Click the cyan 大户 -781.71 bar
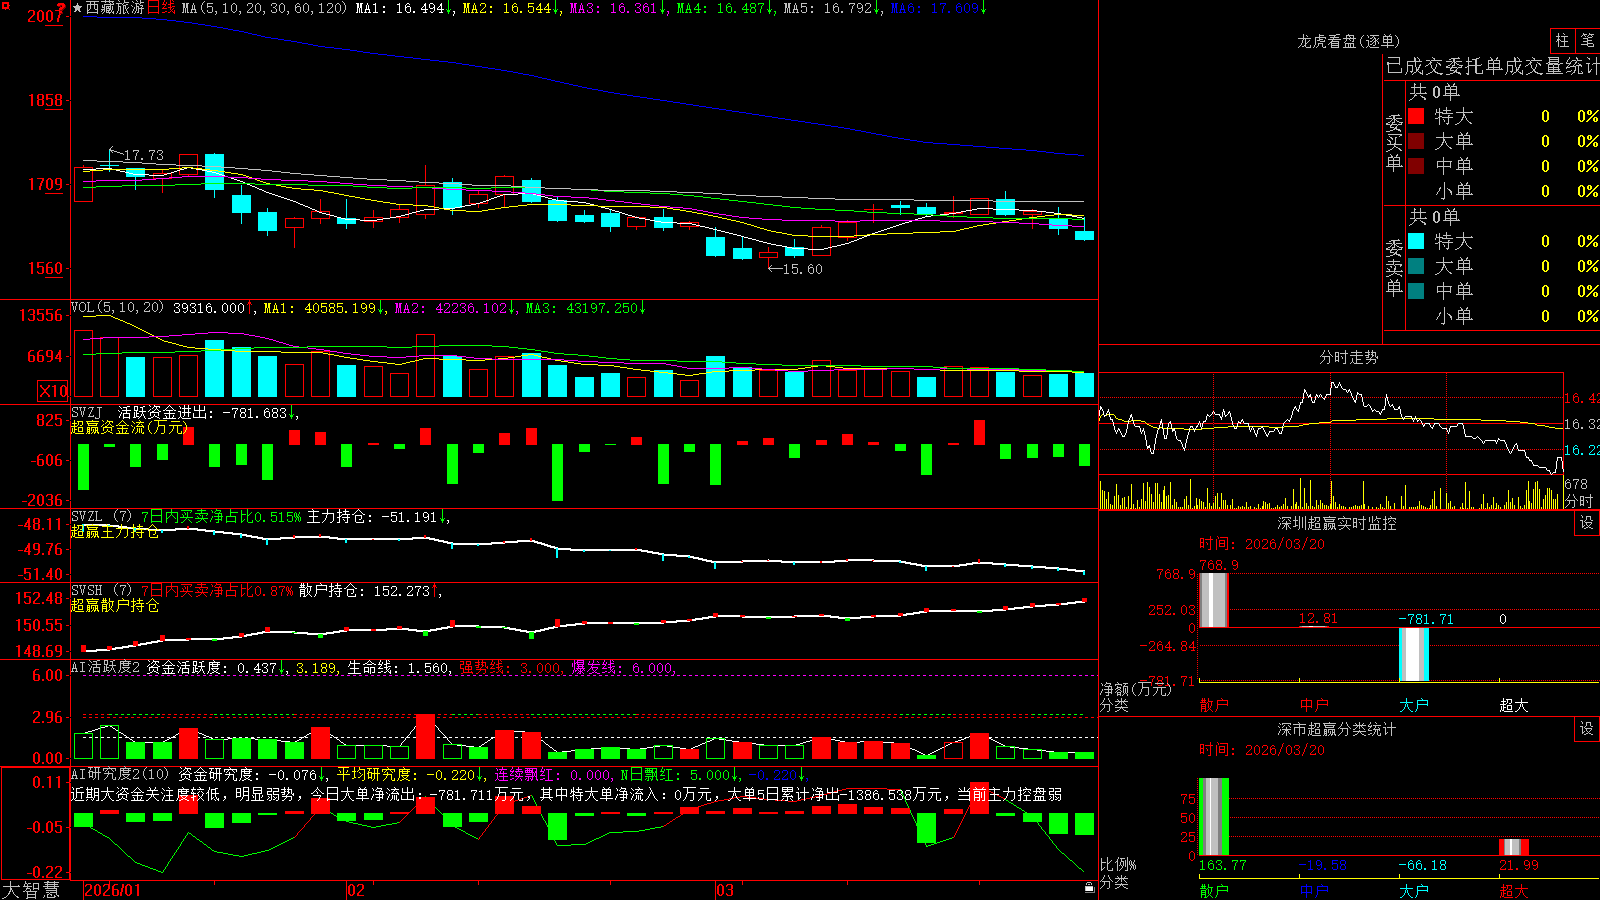Viewport: 1600px width, 900px height. (x=1413, y=655)
